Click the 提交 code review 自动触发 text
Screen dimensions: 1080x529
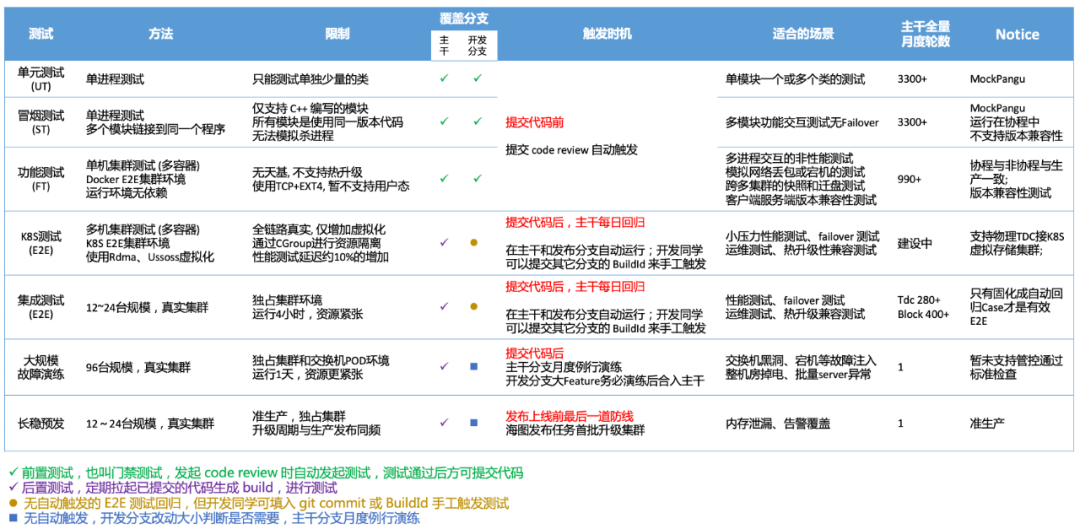coord(574,149)
